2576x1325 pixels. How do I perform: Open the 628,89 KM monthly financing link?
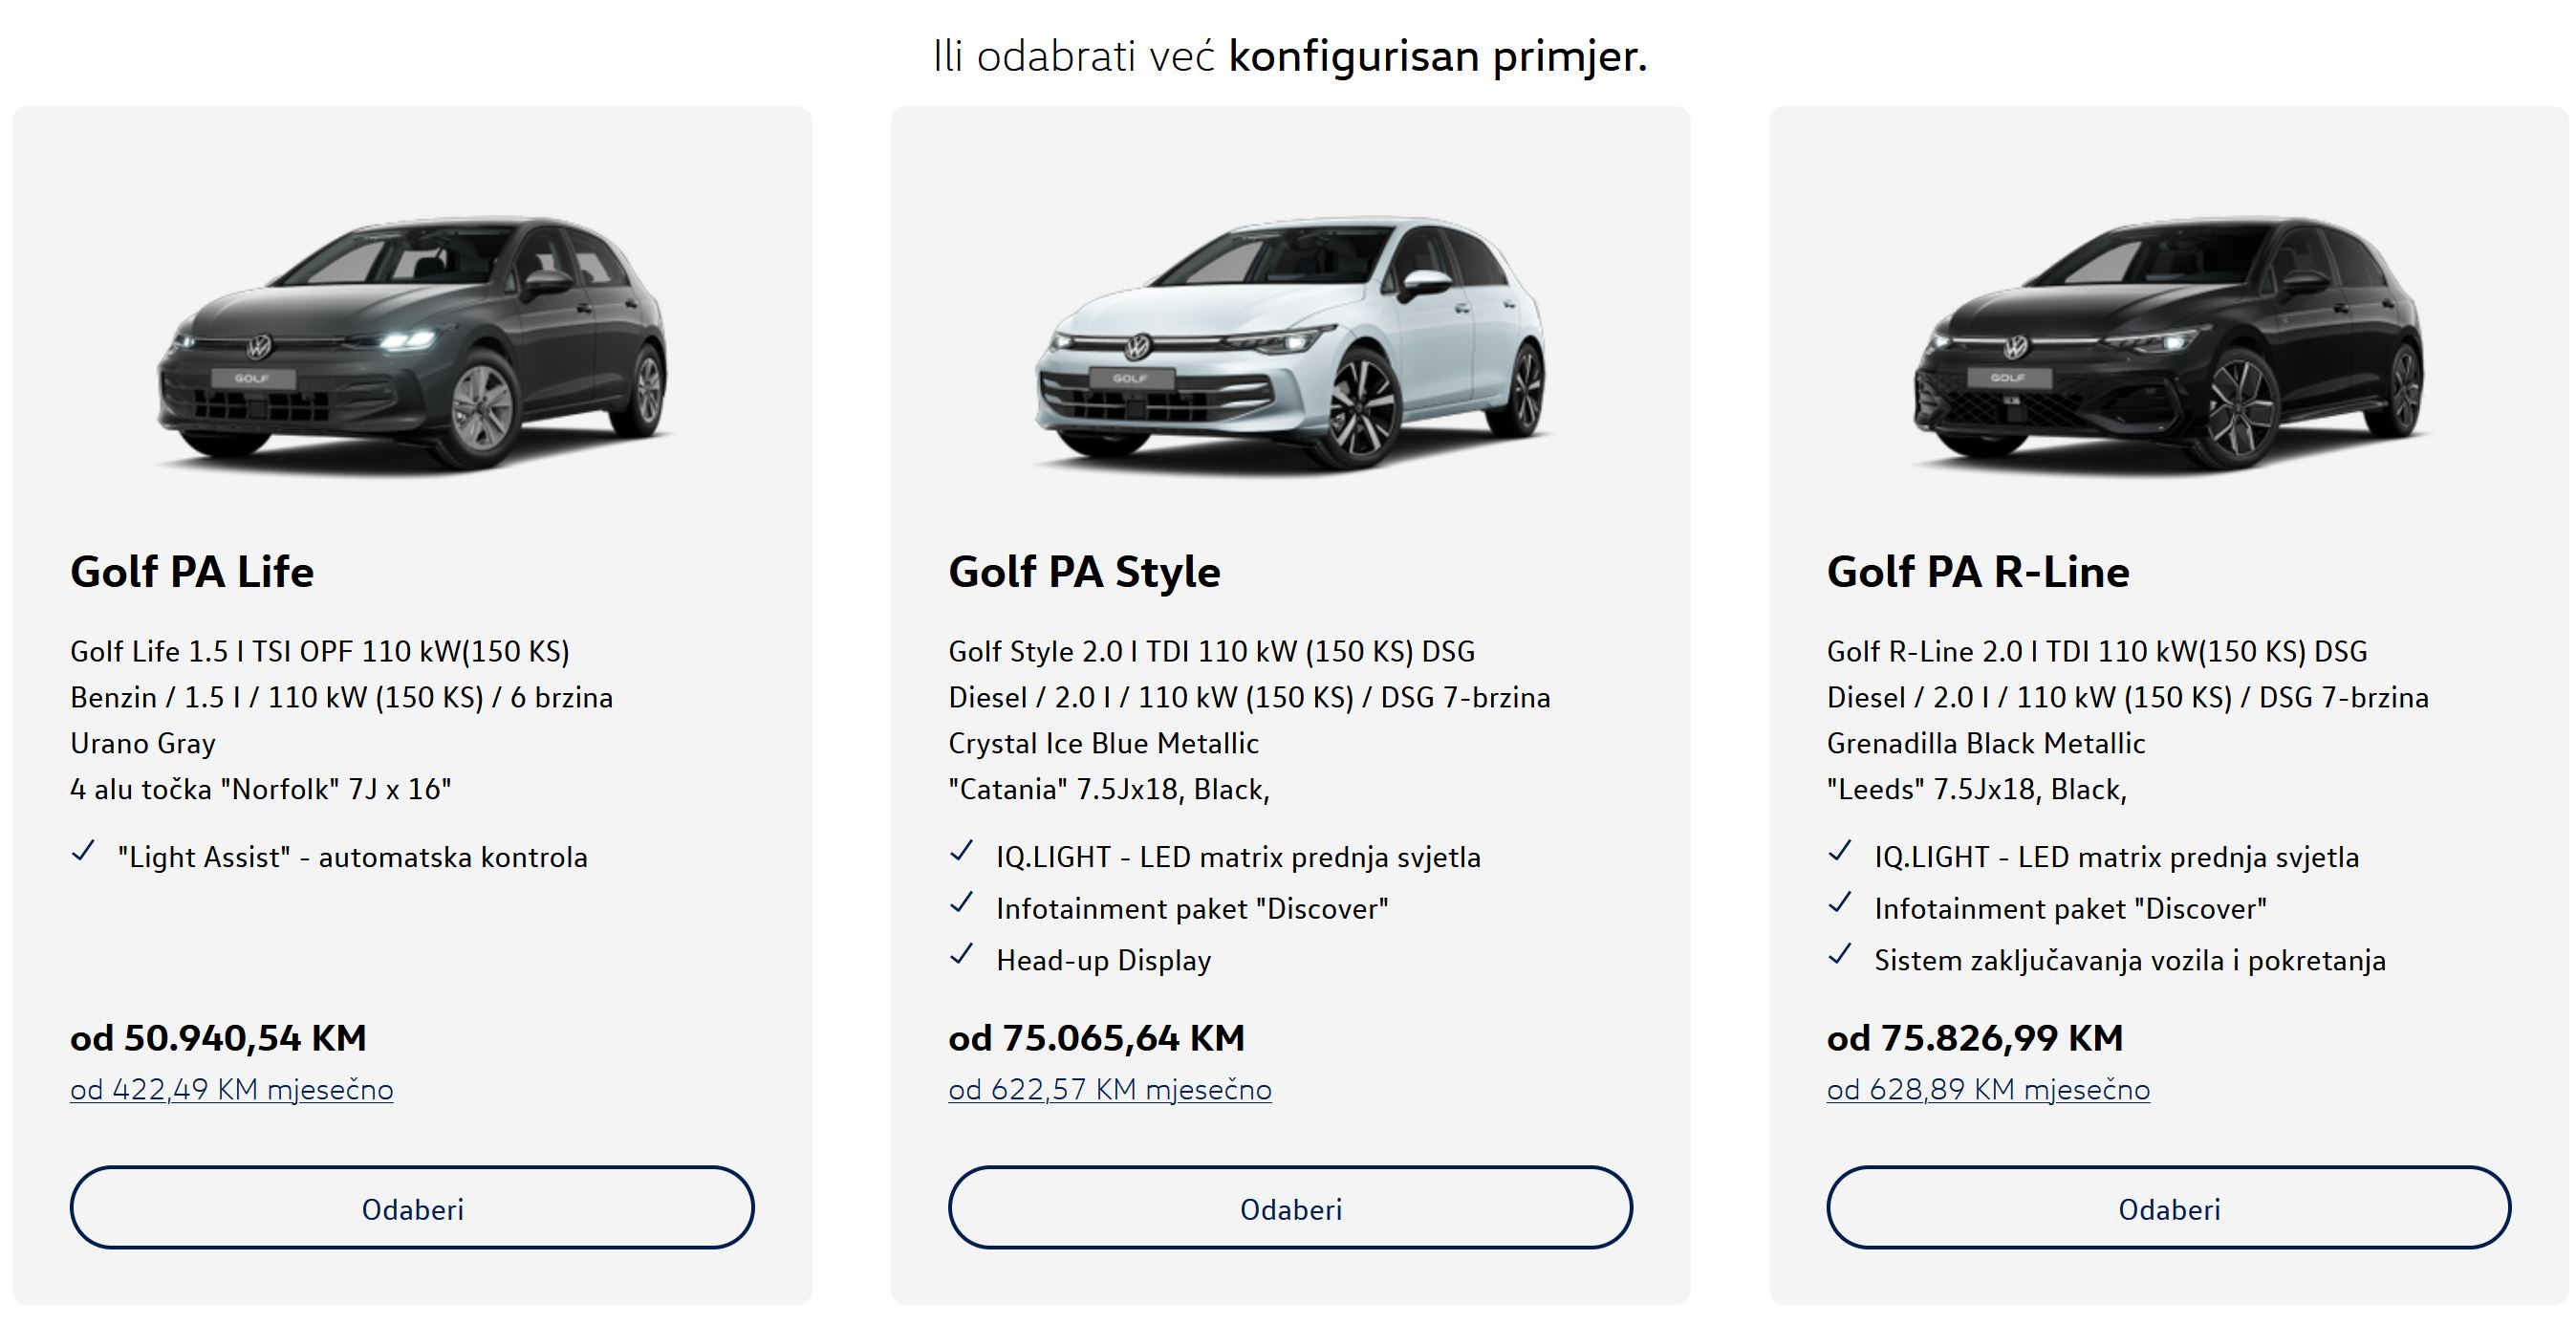click(1988, 1089)
